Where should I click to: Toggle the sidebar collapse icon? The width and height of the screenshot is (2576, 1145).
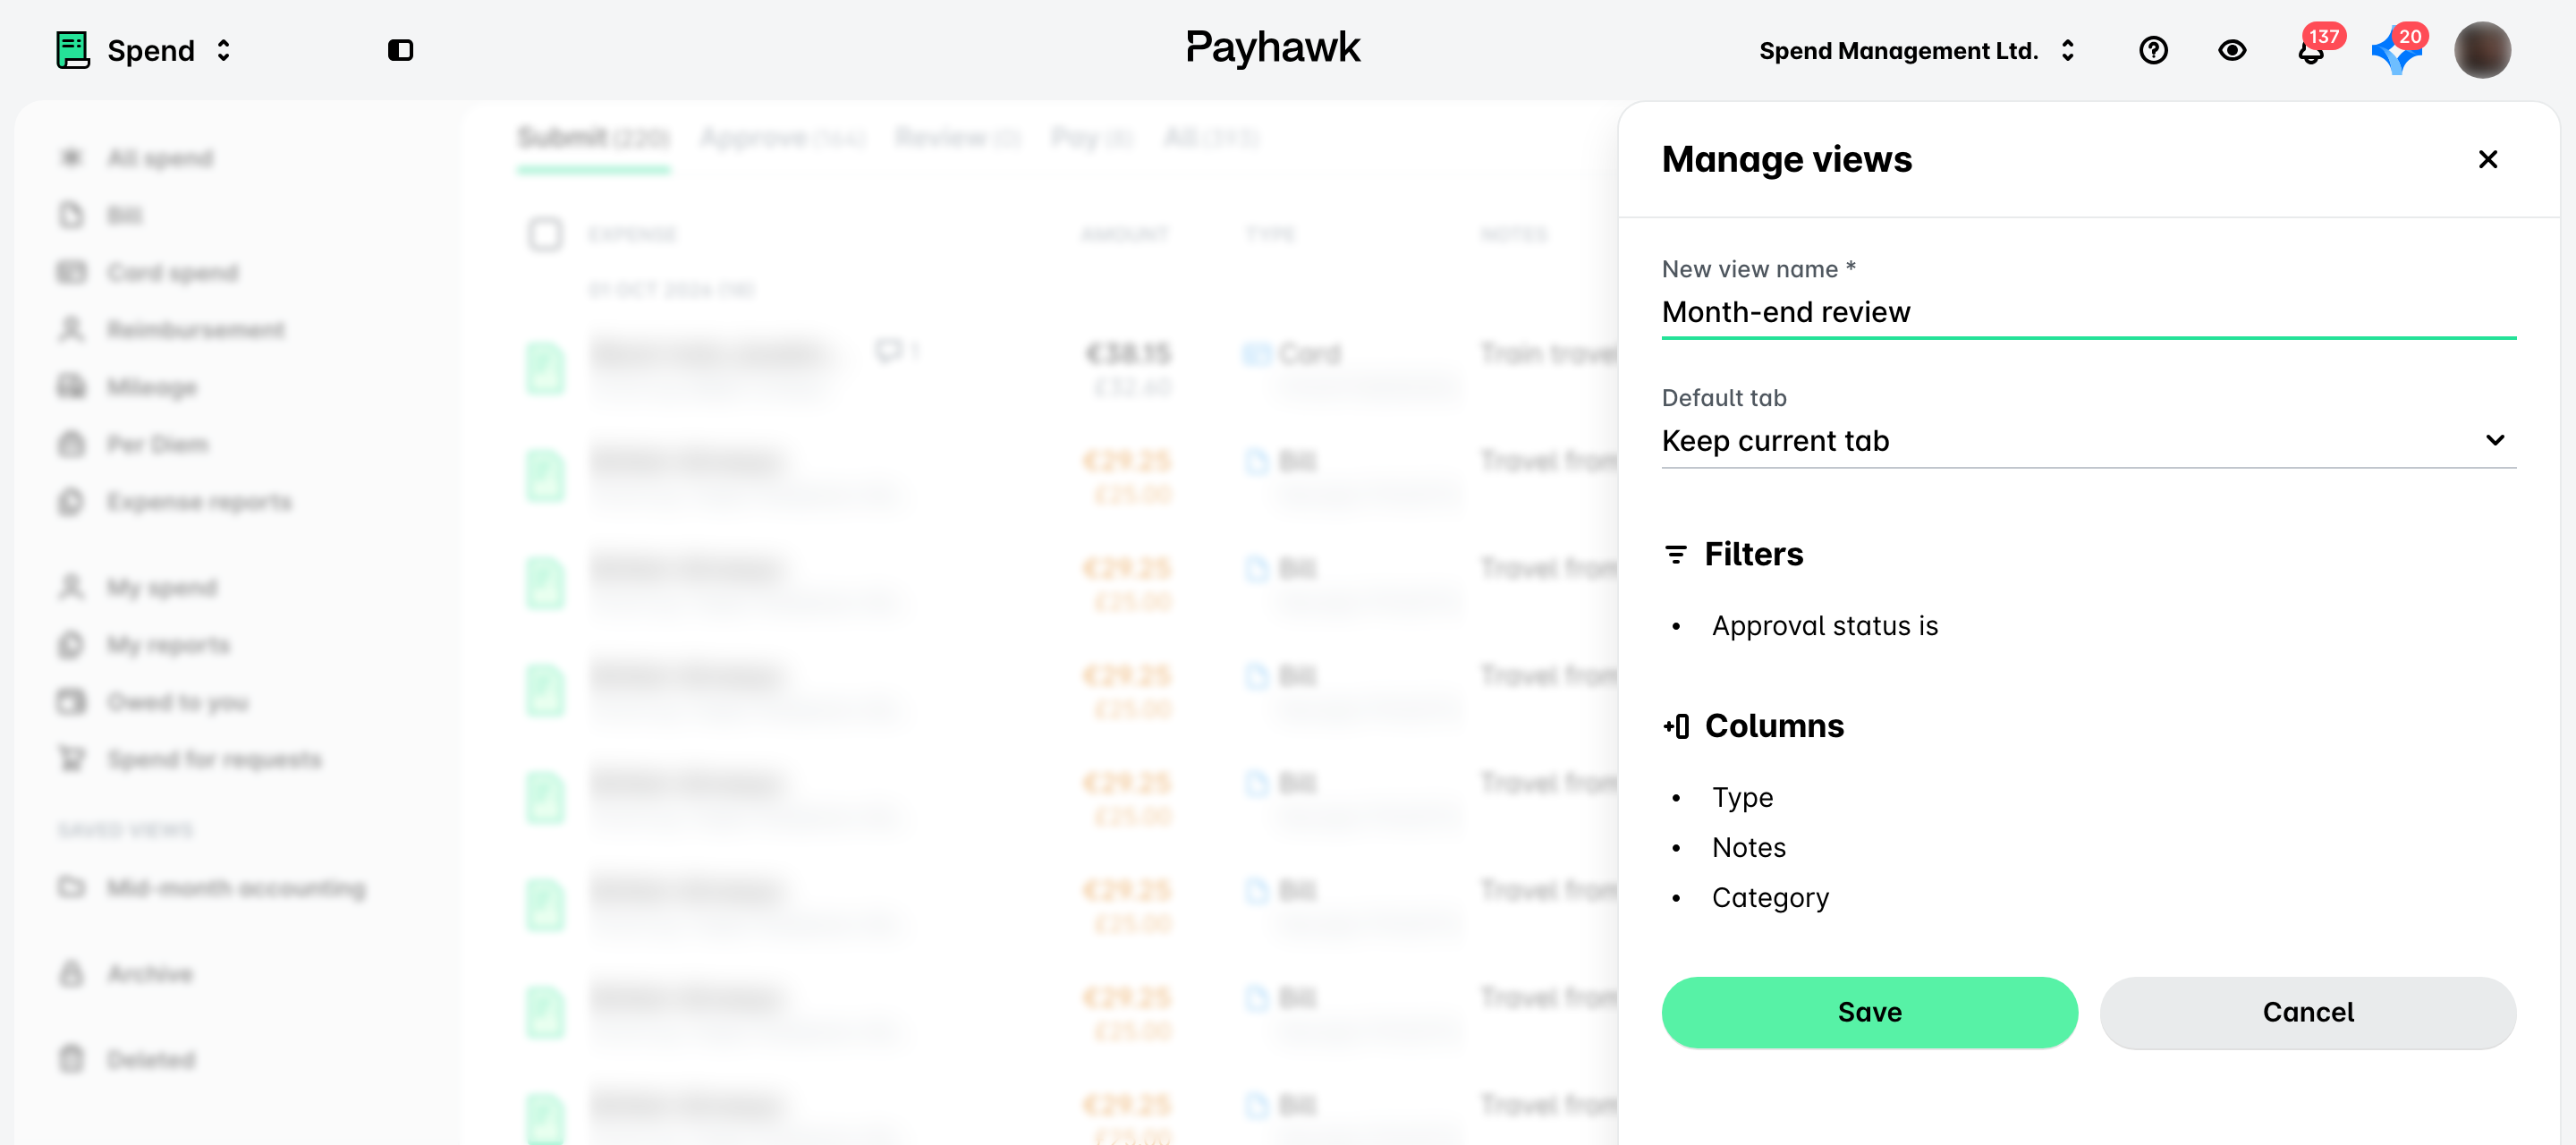[400, 50]
